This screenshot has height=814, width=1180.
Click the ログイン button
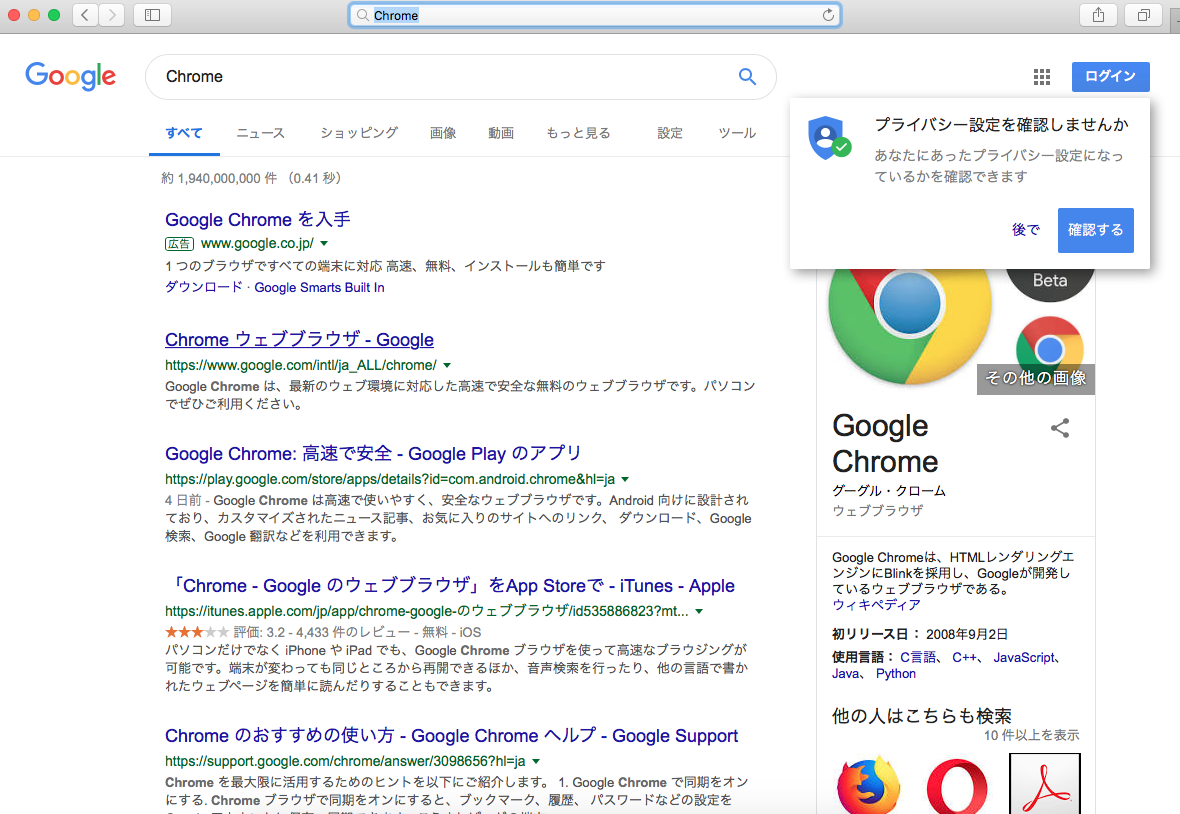pyautogui.click(x=1110, y=77)
